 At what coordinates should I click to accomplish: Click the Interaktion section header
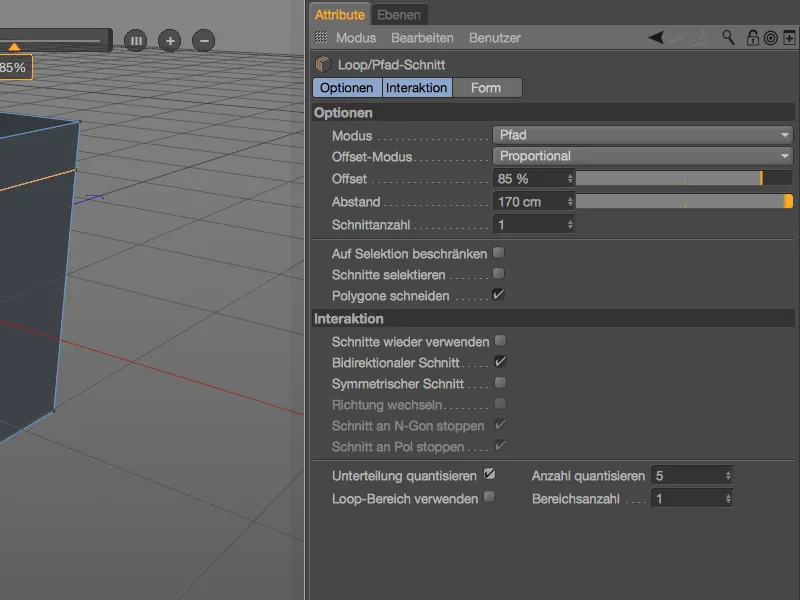click(554, 318)
